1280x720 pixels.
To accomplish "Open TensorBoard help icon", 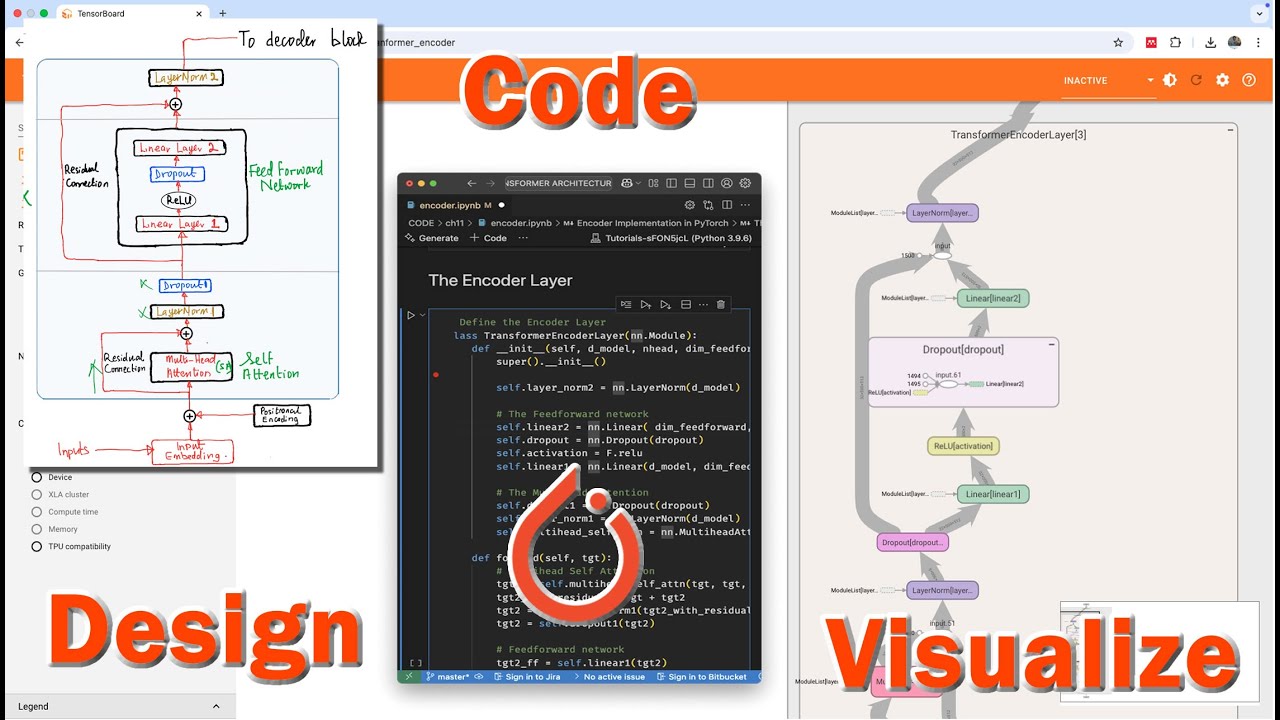I will (x=1249, y=80).
